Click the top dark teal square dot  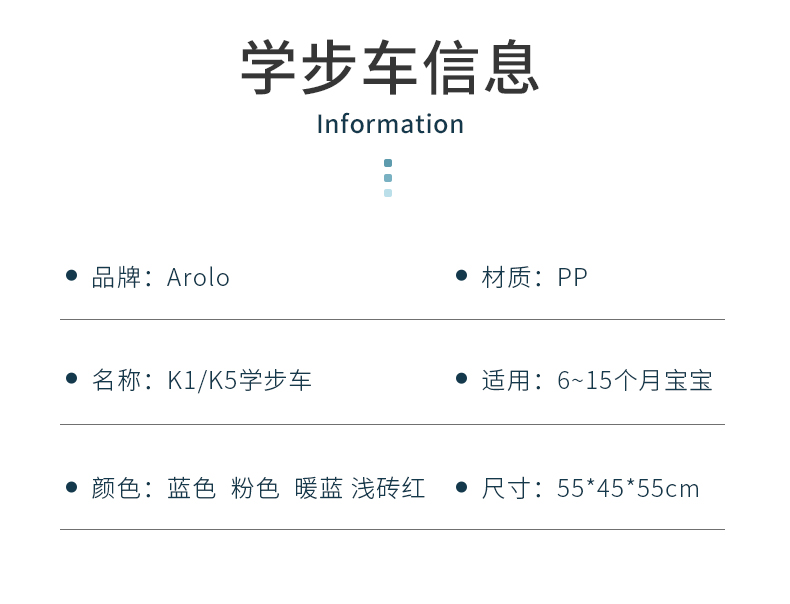tap(388, 163)
